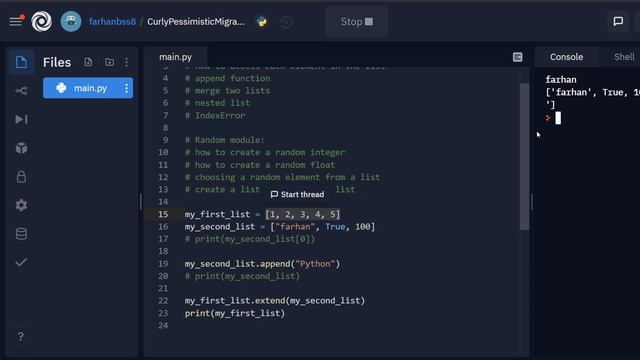The image size is (640, 360).
Task: Click the Python language icon in header
Action: tap(262, 22)
